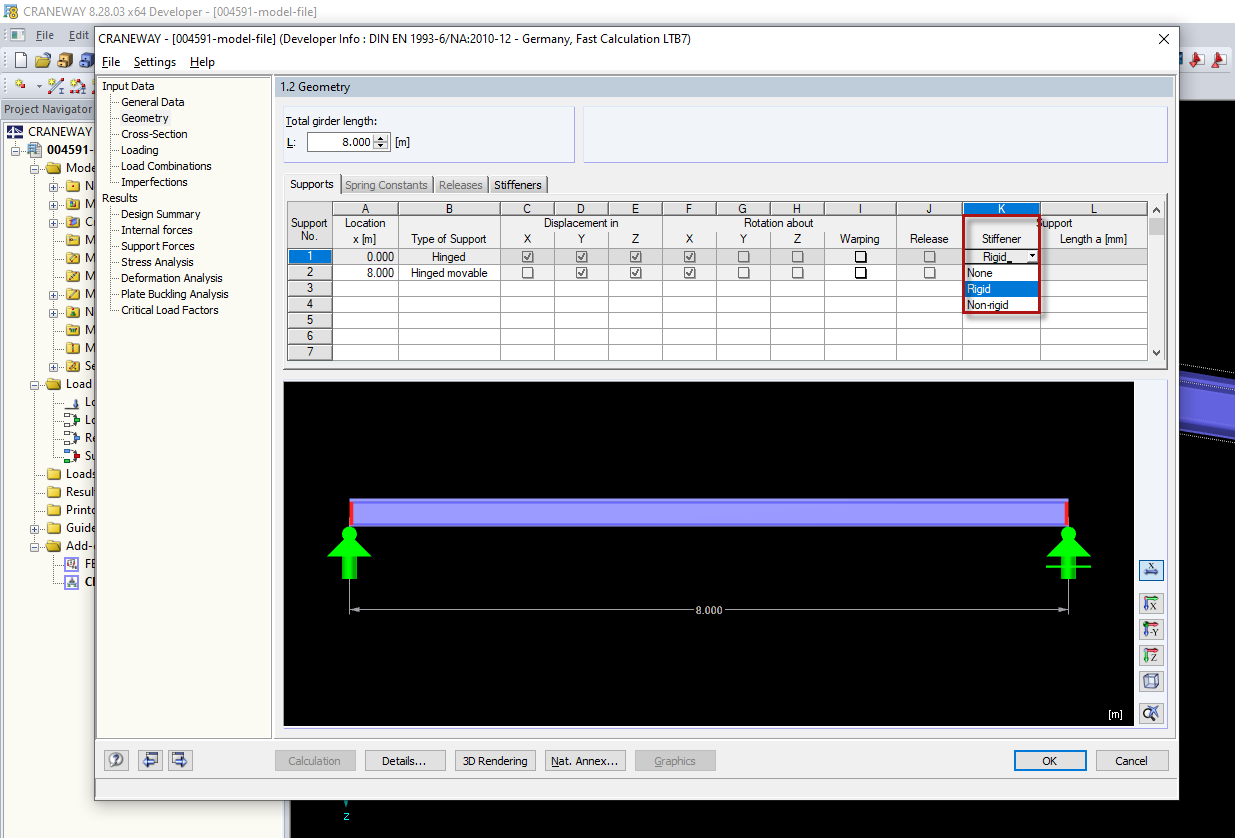This screenshot has width=1235, height=838.
Task: Select the Supports tab
Action: click(x=312, y=185)
